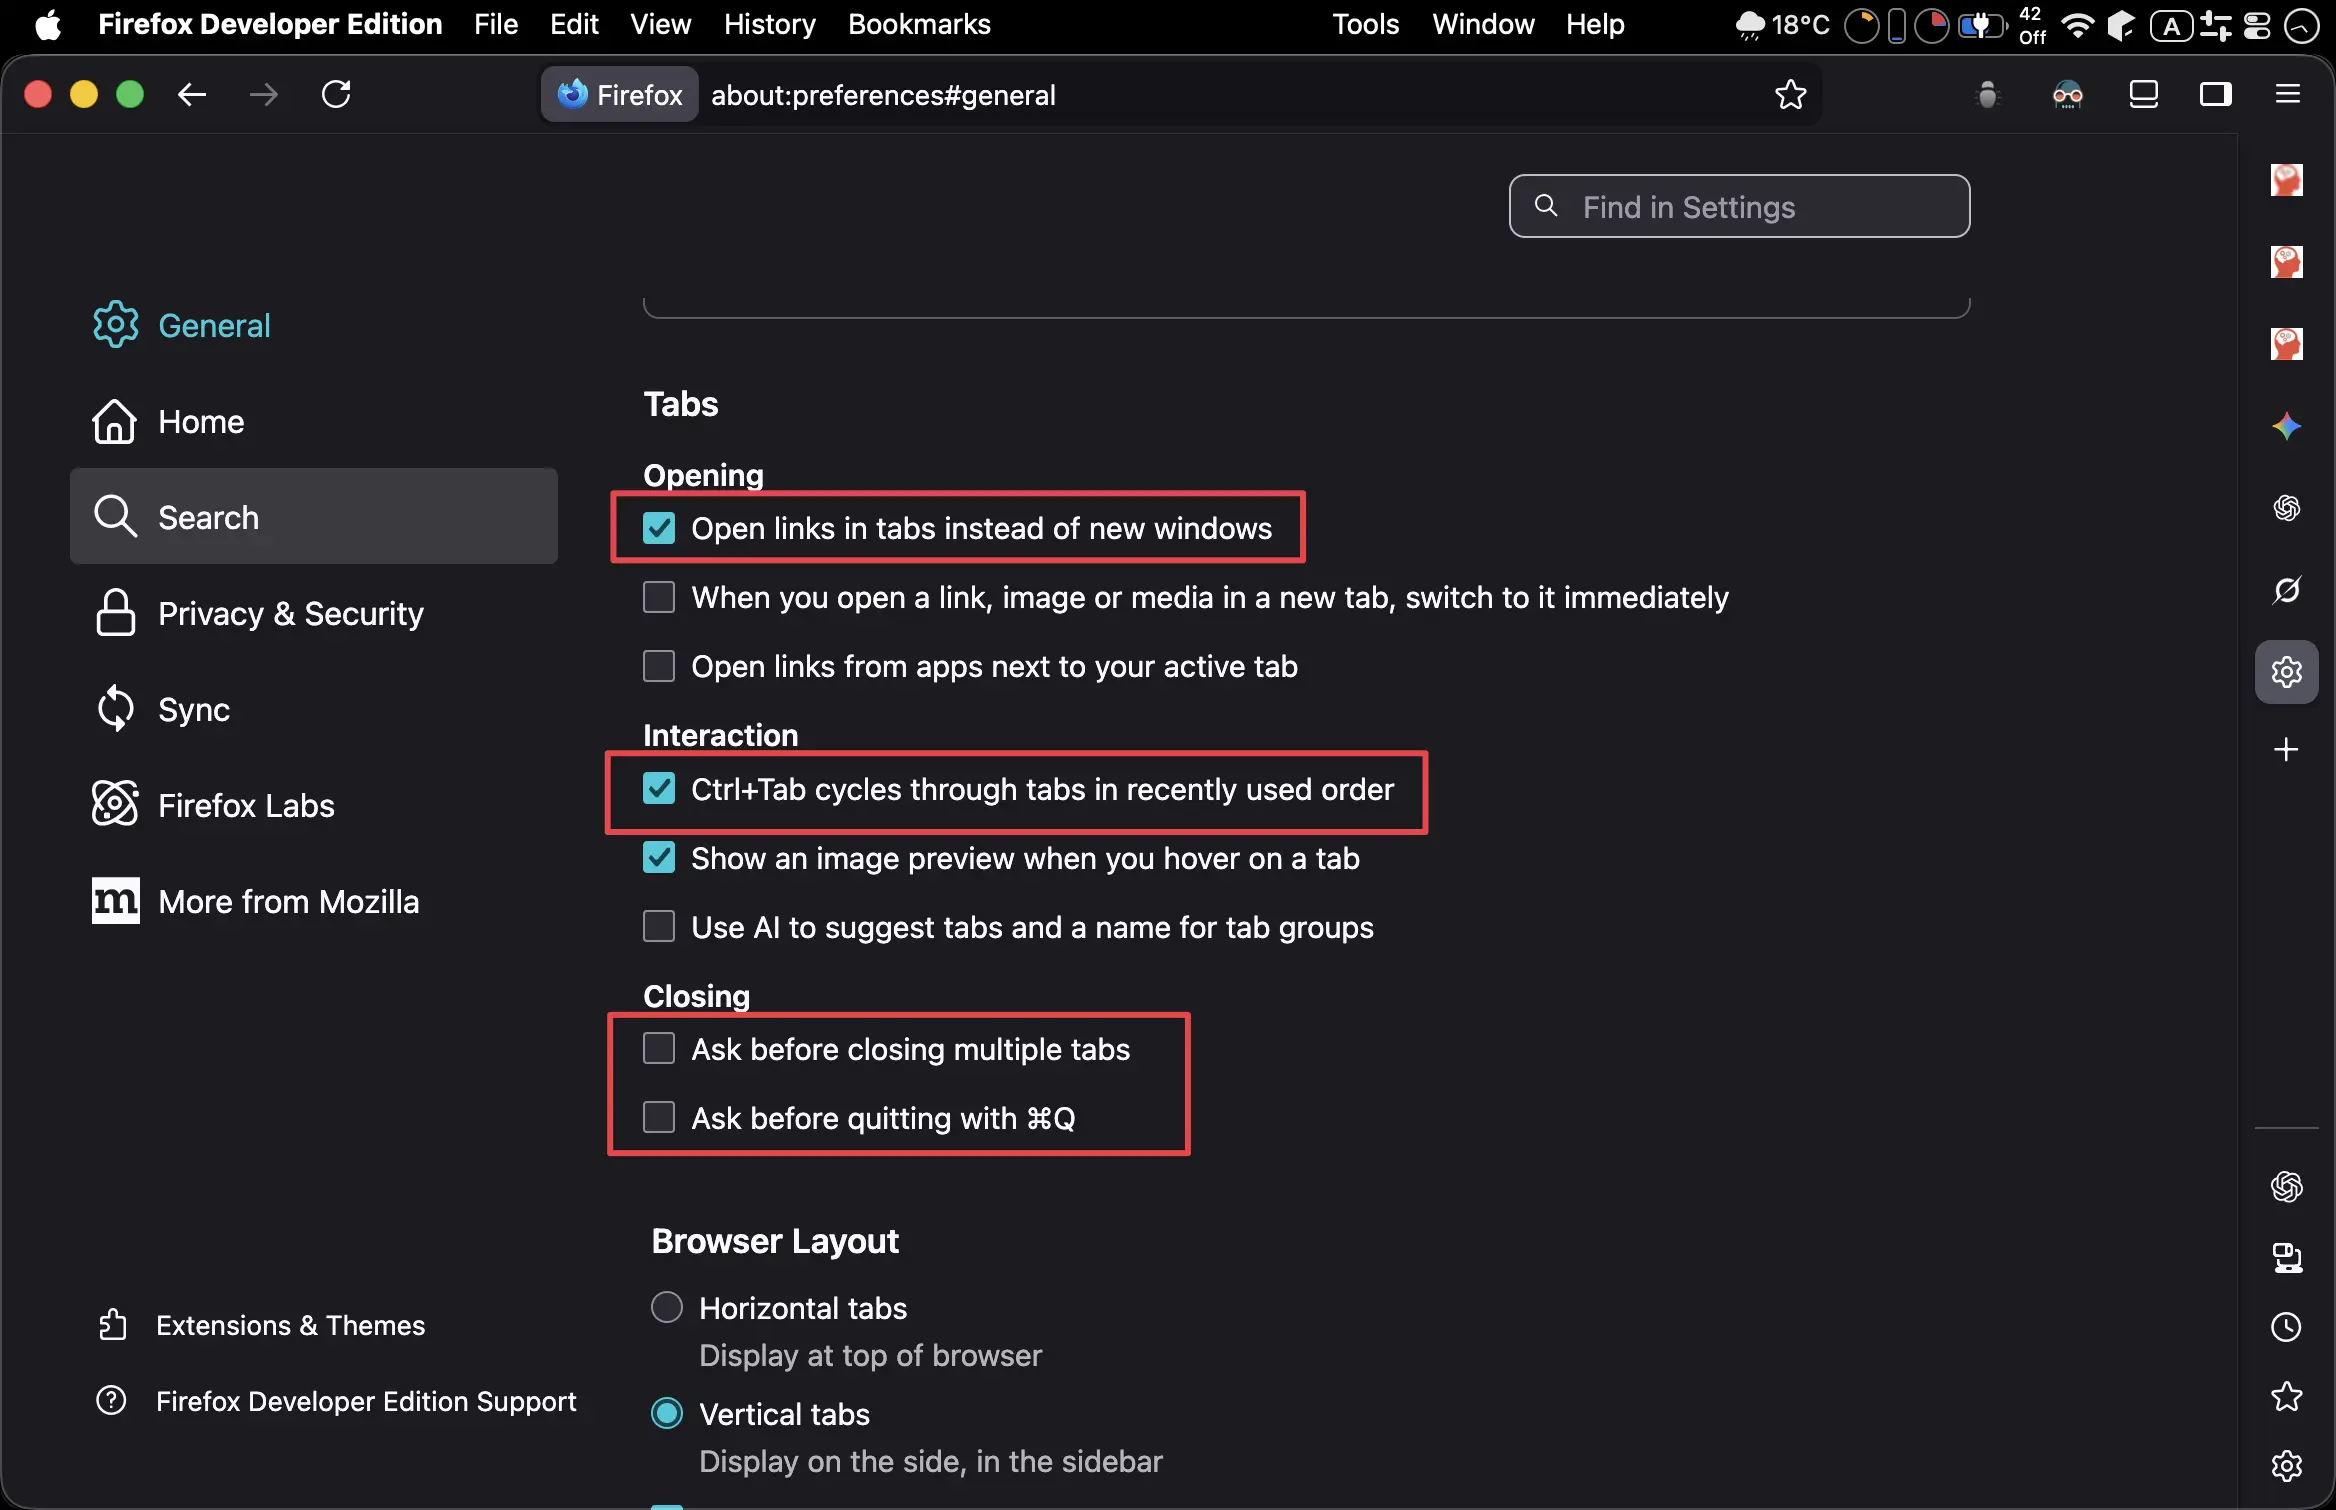Enable Use AI to suggest tabs
Screen dimensions: 2336x1510
659,927
